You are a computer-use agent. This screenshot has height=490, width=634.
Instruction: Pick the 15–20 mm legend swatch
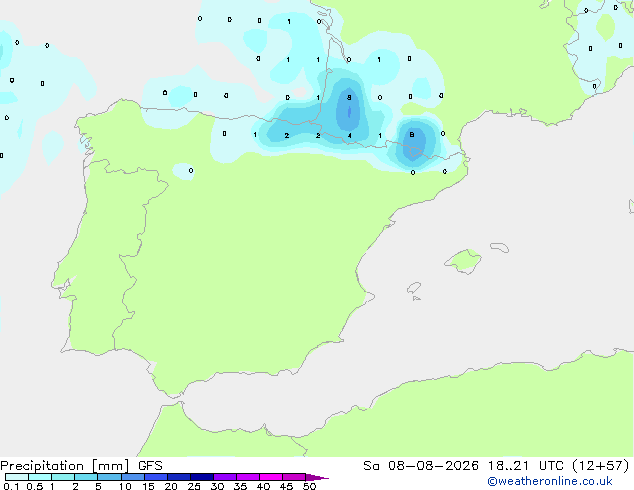pyautogui.click(x=156, y=477)
